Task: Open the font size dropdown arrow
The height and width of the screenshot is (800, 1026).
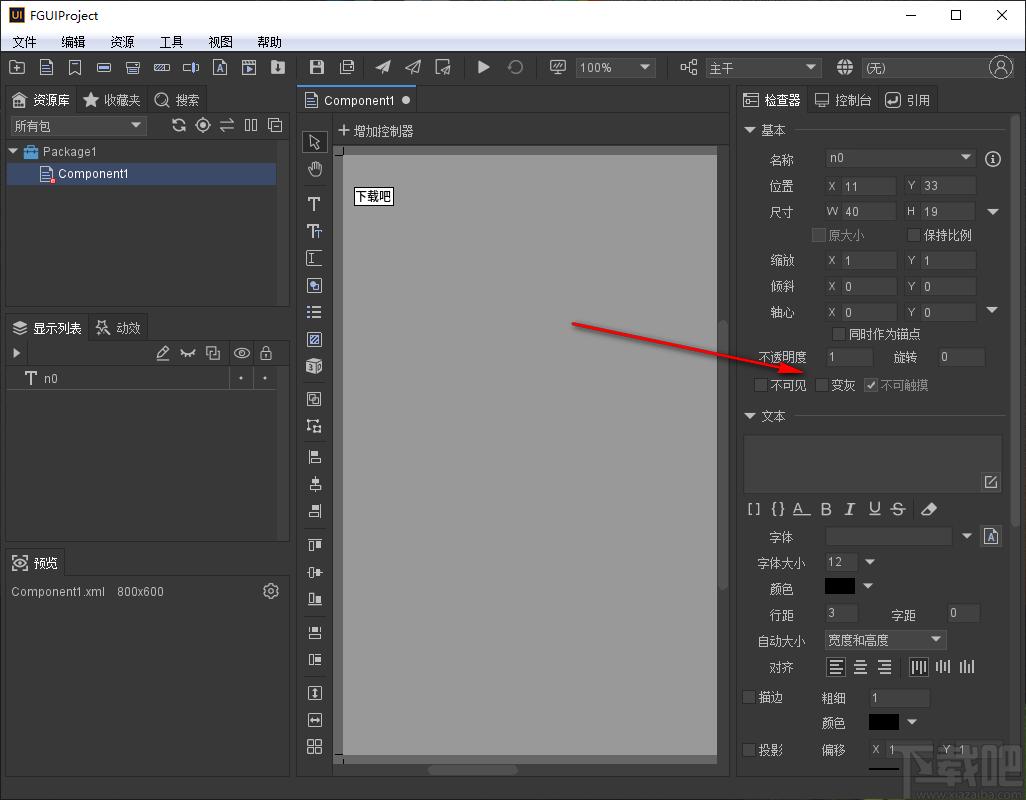Action: [x=870, y=562]
